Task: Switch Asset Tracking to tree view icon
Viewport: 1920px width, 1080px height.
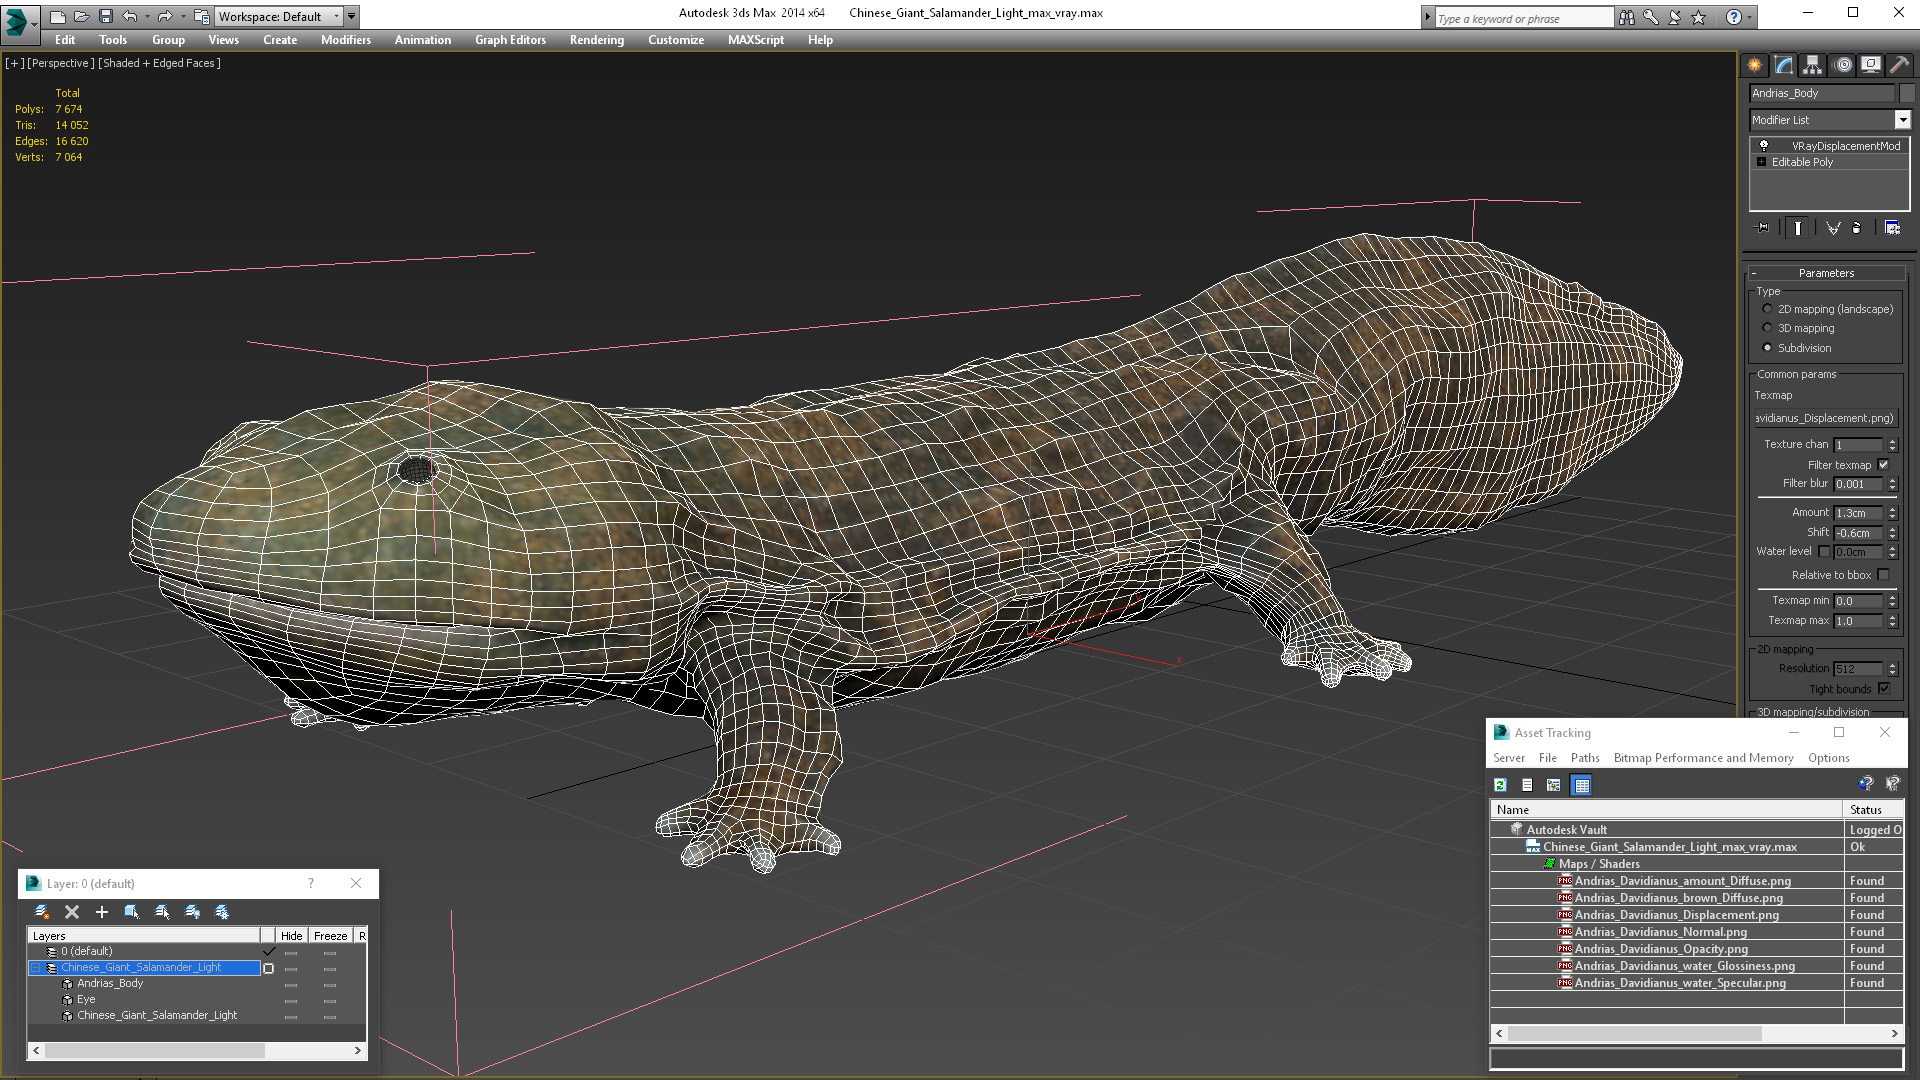Action: 1553,785
